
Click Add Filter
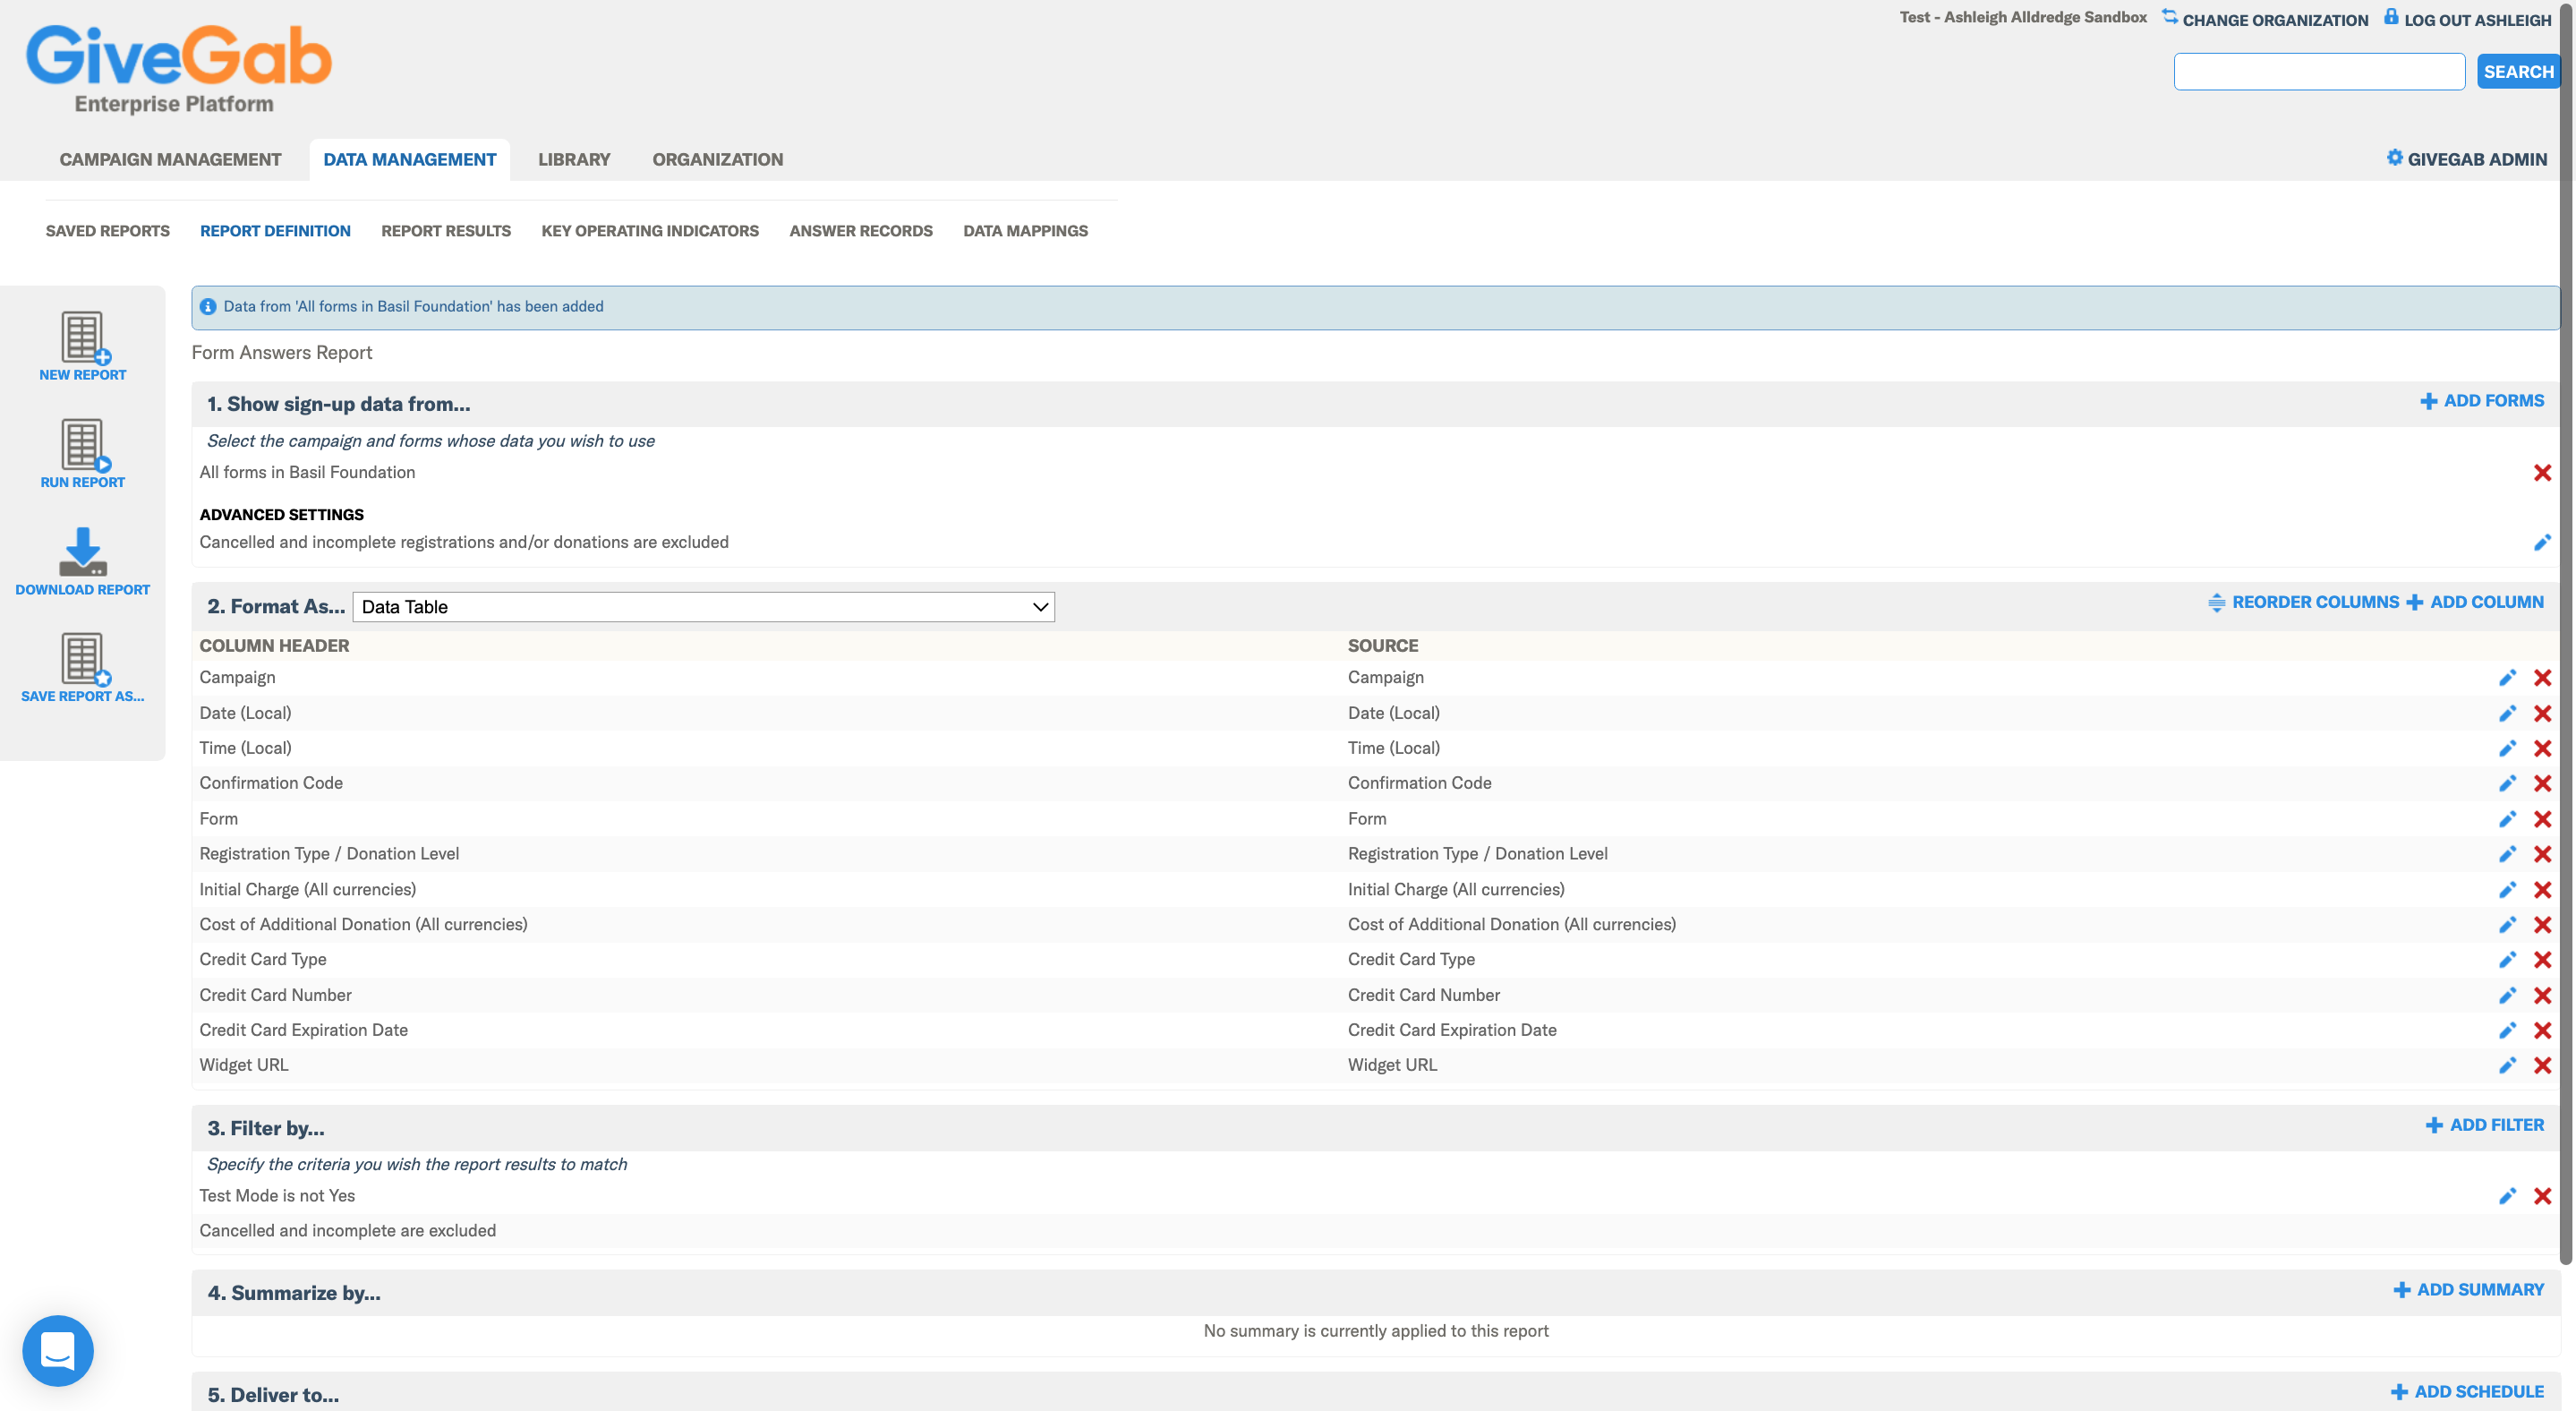click(x=2485, y=1125)
